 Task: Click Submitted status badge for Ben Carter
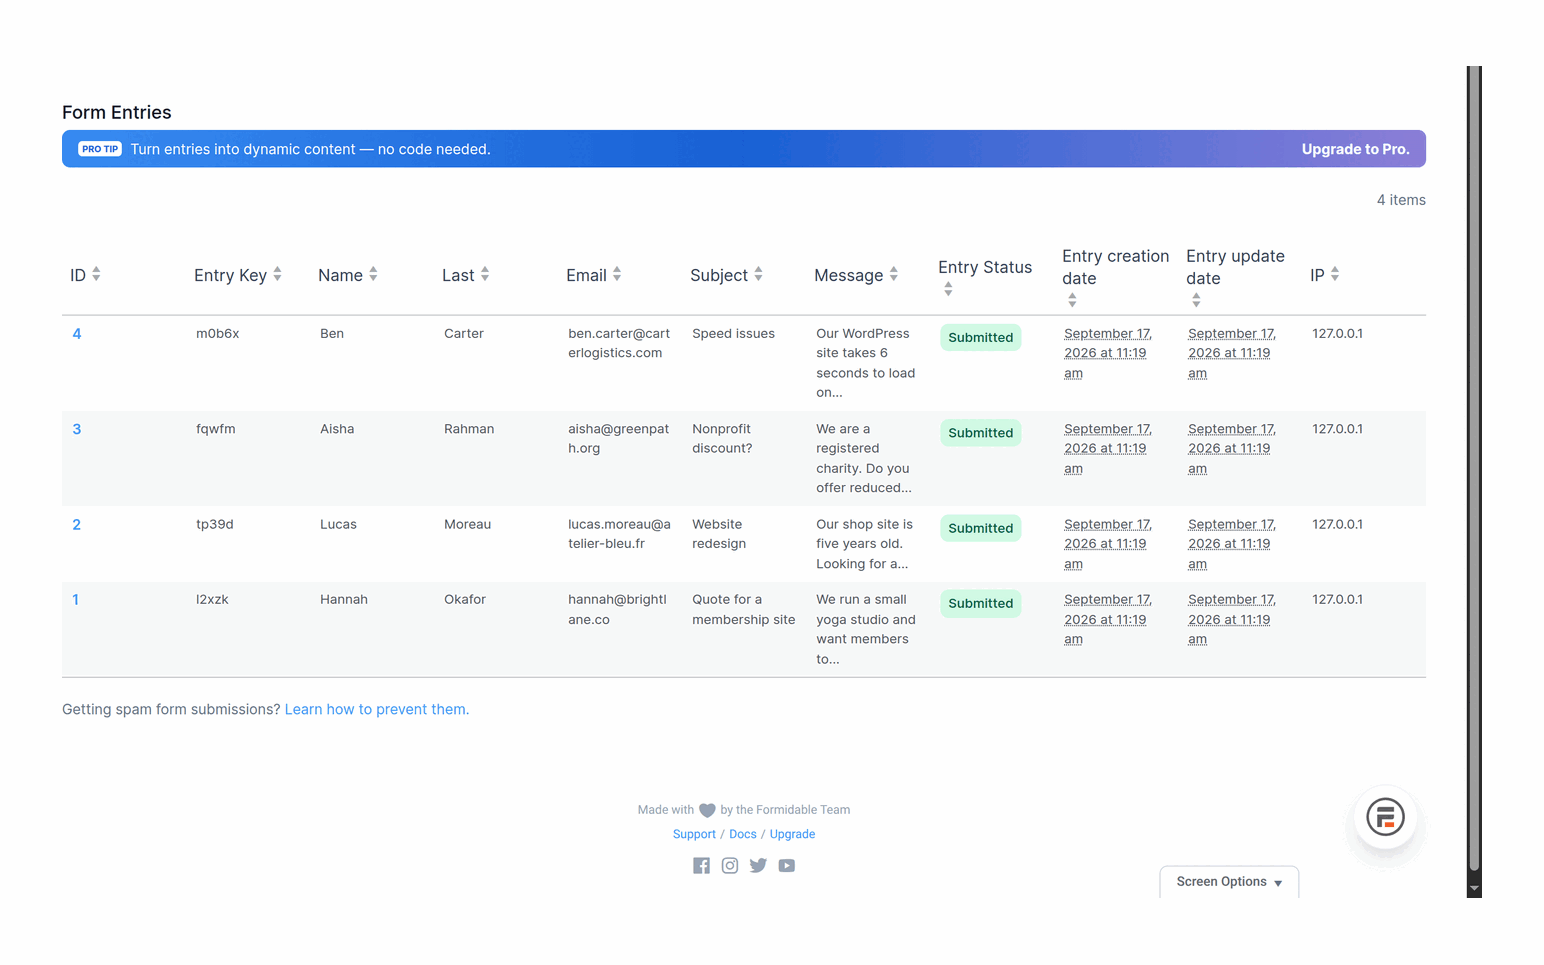click(x=980, y=338)
